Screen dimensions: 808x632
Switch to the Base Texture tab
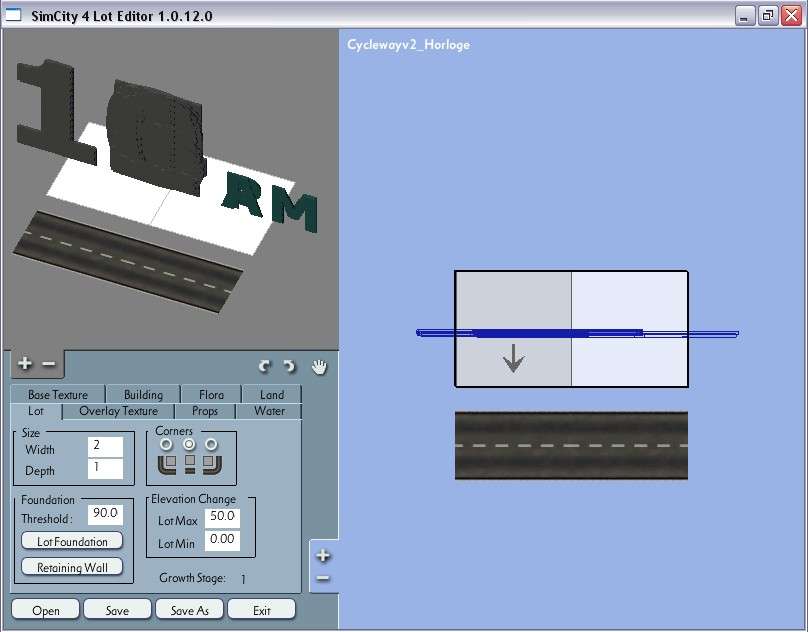tap(58, 395)
